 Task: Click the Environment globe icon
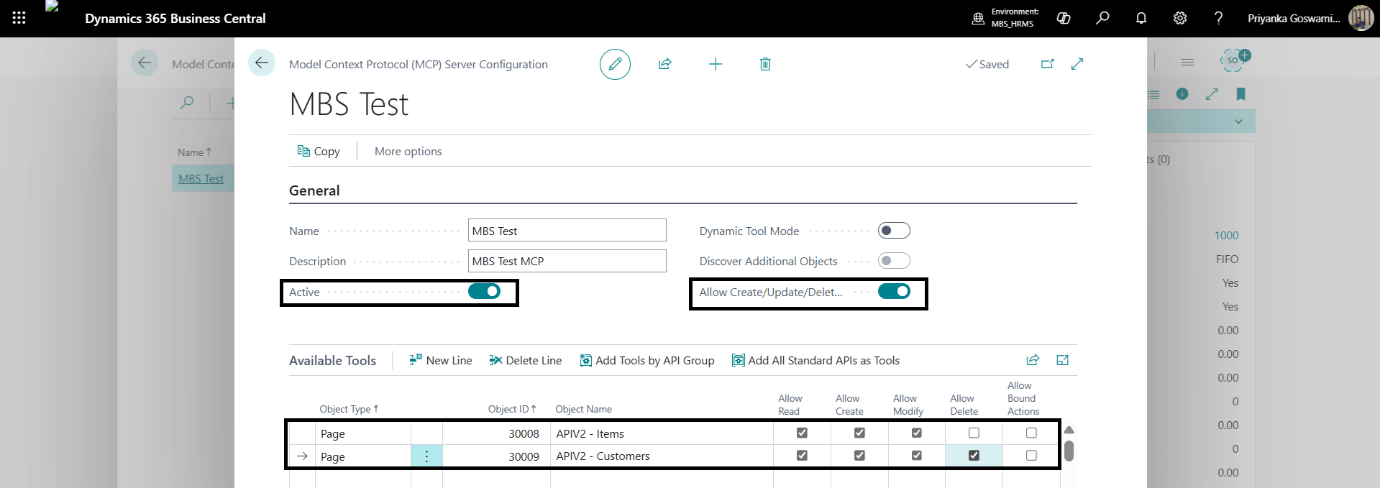coord(977,18)
